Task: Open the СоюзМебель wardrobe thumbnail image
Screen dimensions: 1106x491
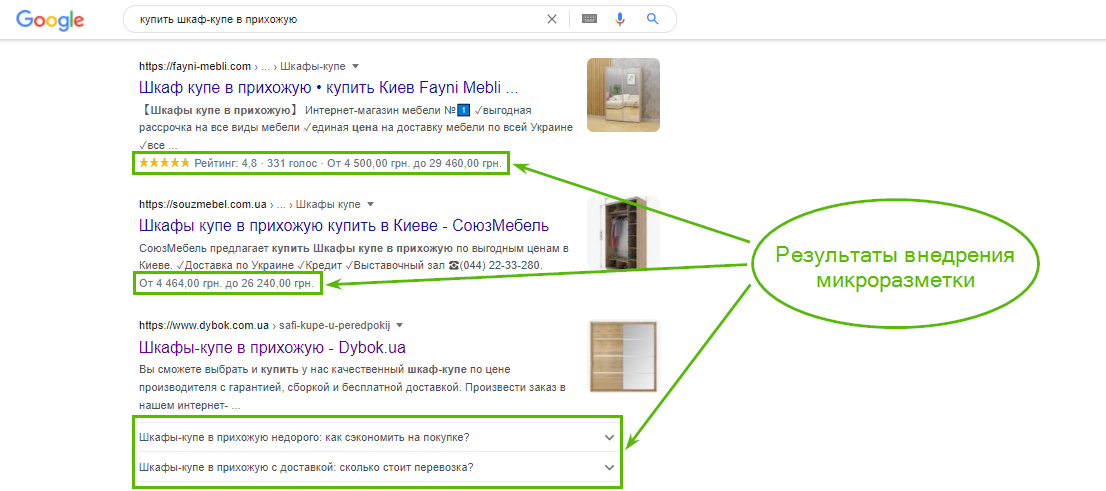Action: click(624, 233)
